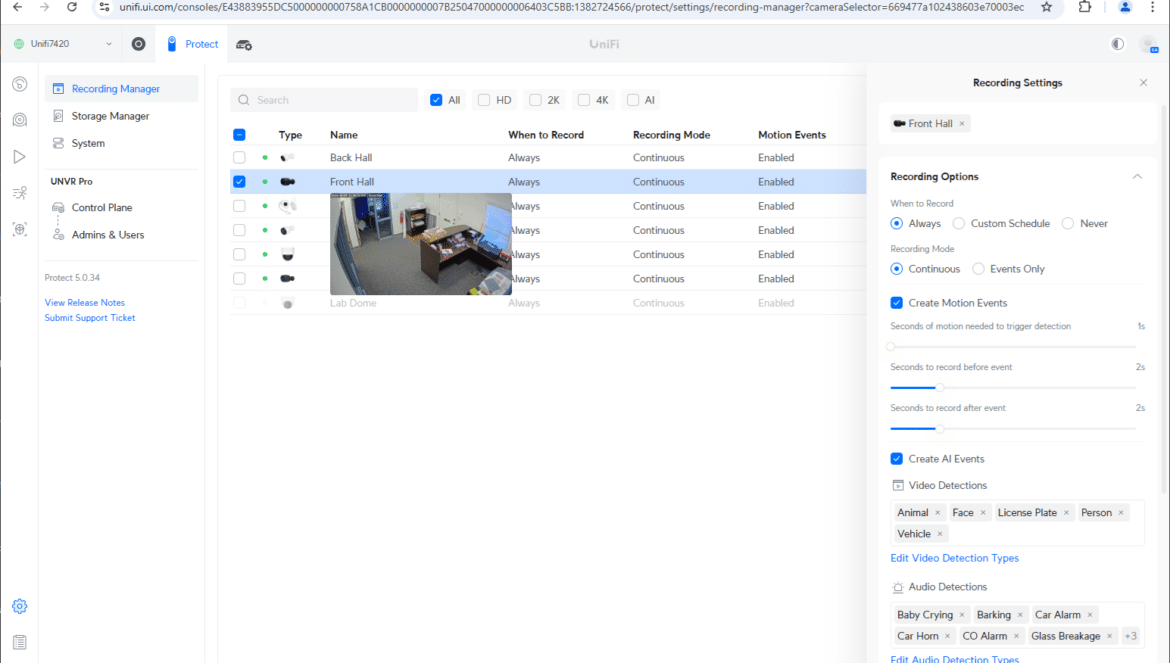Image resolution: width=1170 pixels, height=663 pixels.
Task: Click Edit Video Detection Types link
Action: pos(954,558)
